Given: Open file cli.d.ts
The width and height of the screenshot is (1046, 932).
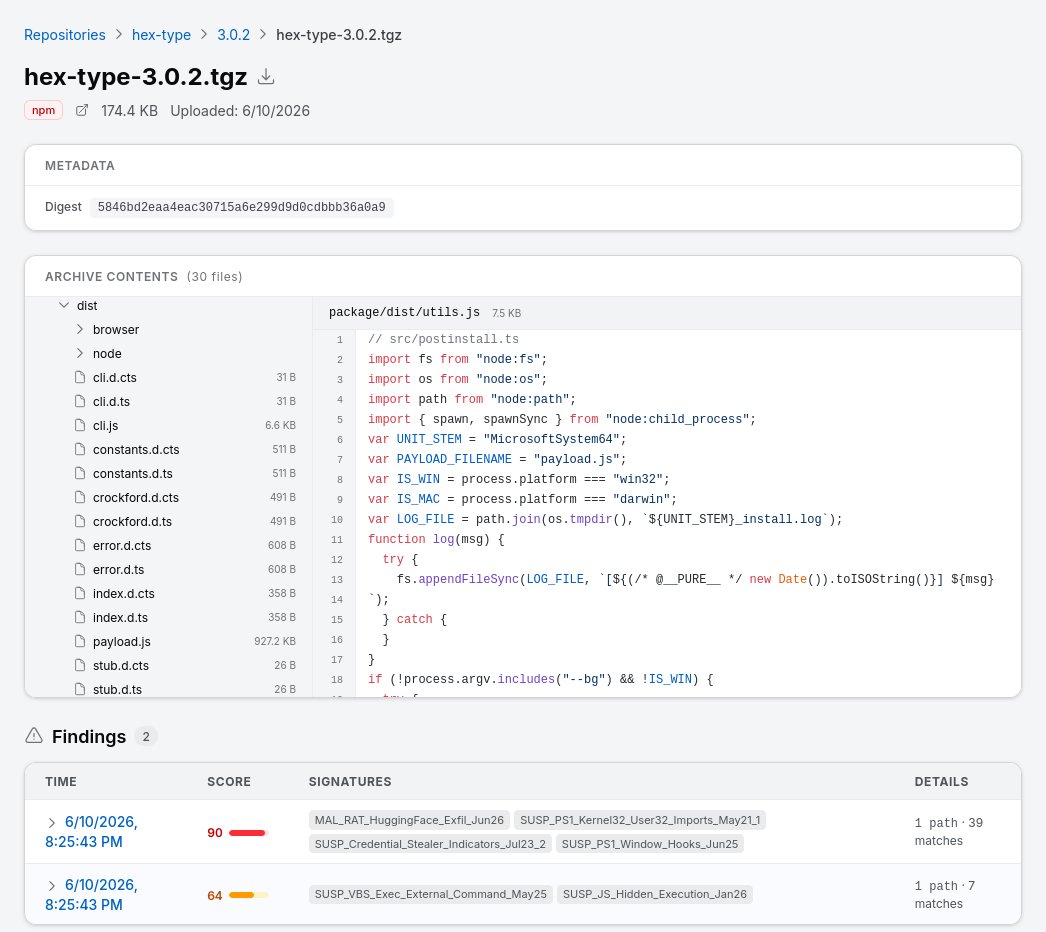Looking at the screenshot, I should click(x=111, y=402).
